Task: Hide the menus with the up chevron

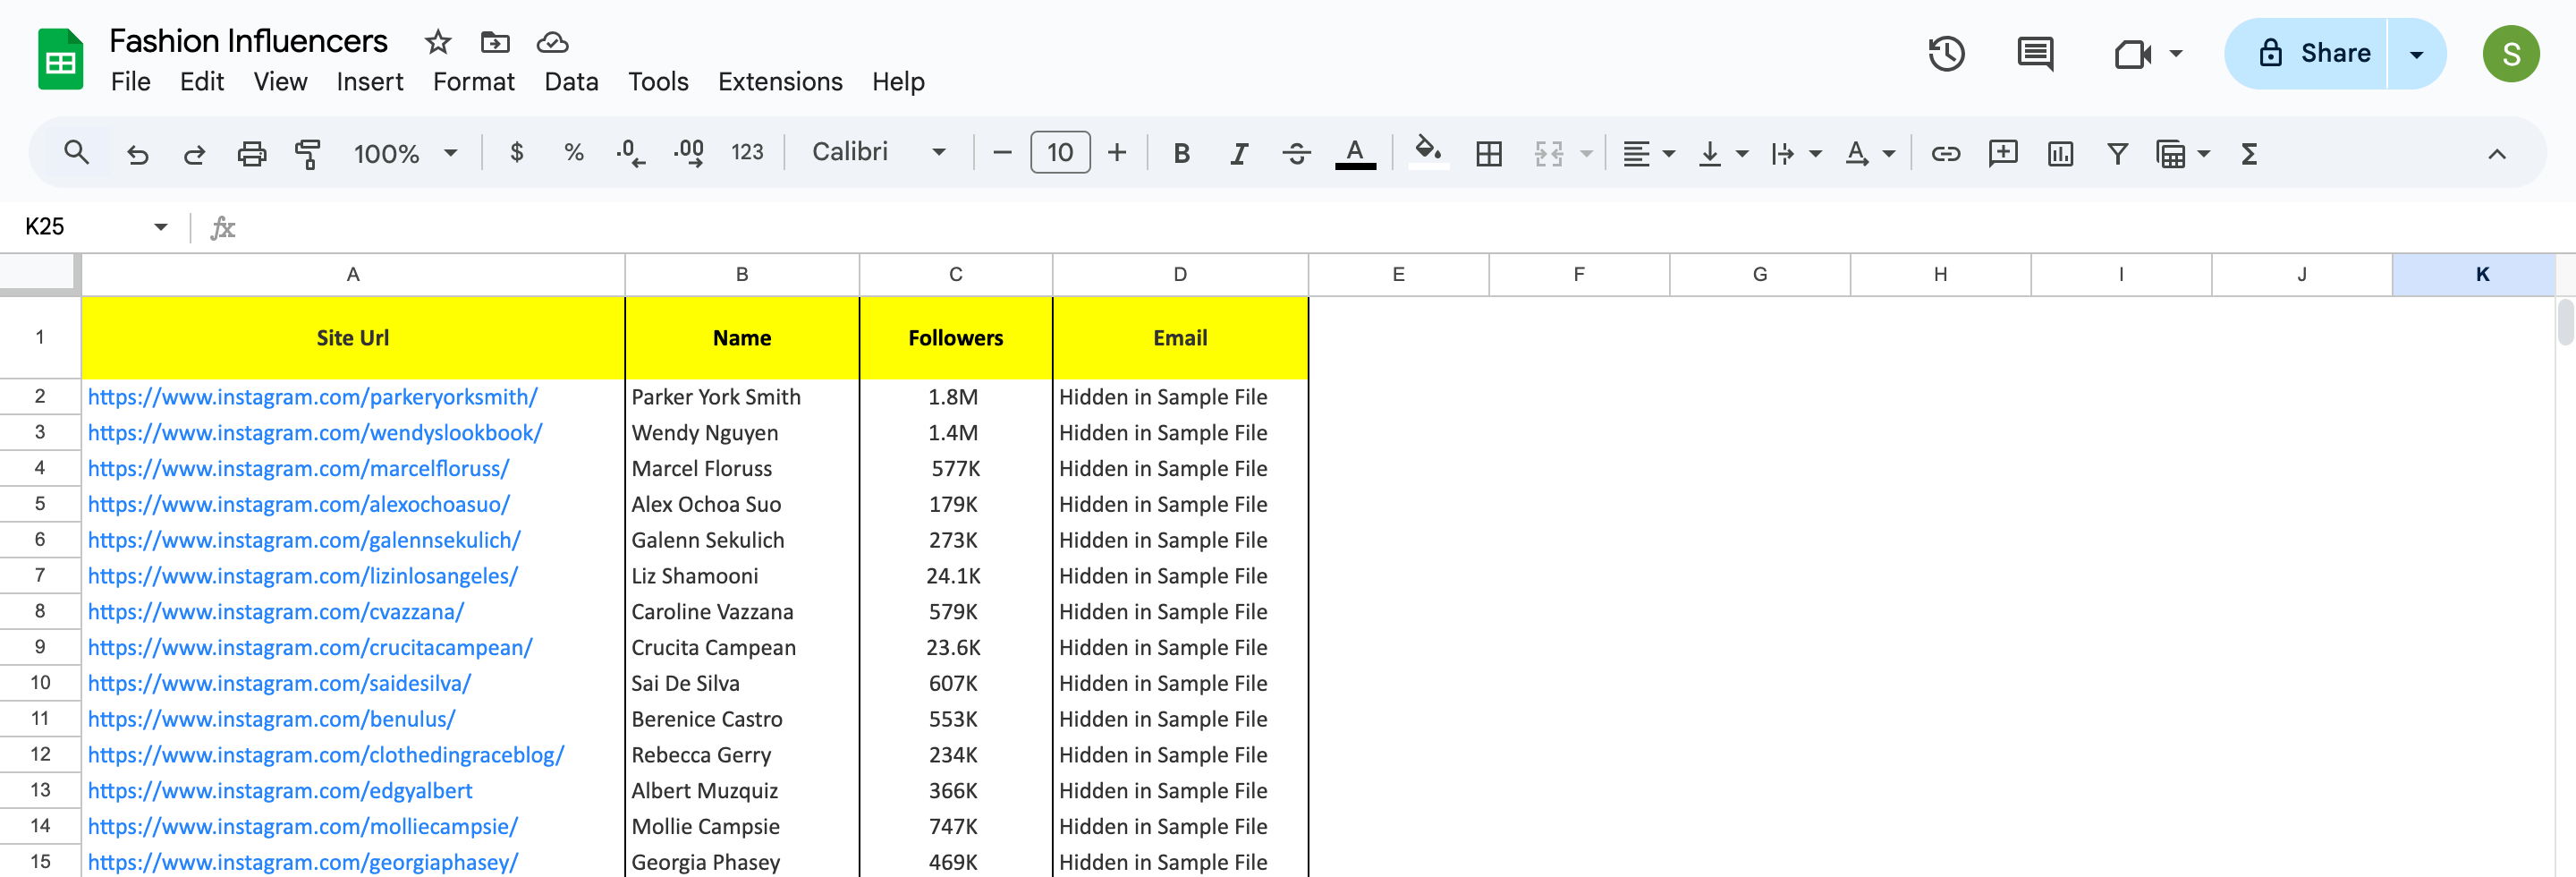Action: click(x=2496, y=154)
